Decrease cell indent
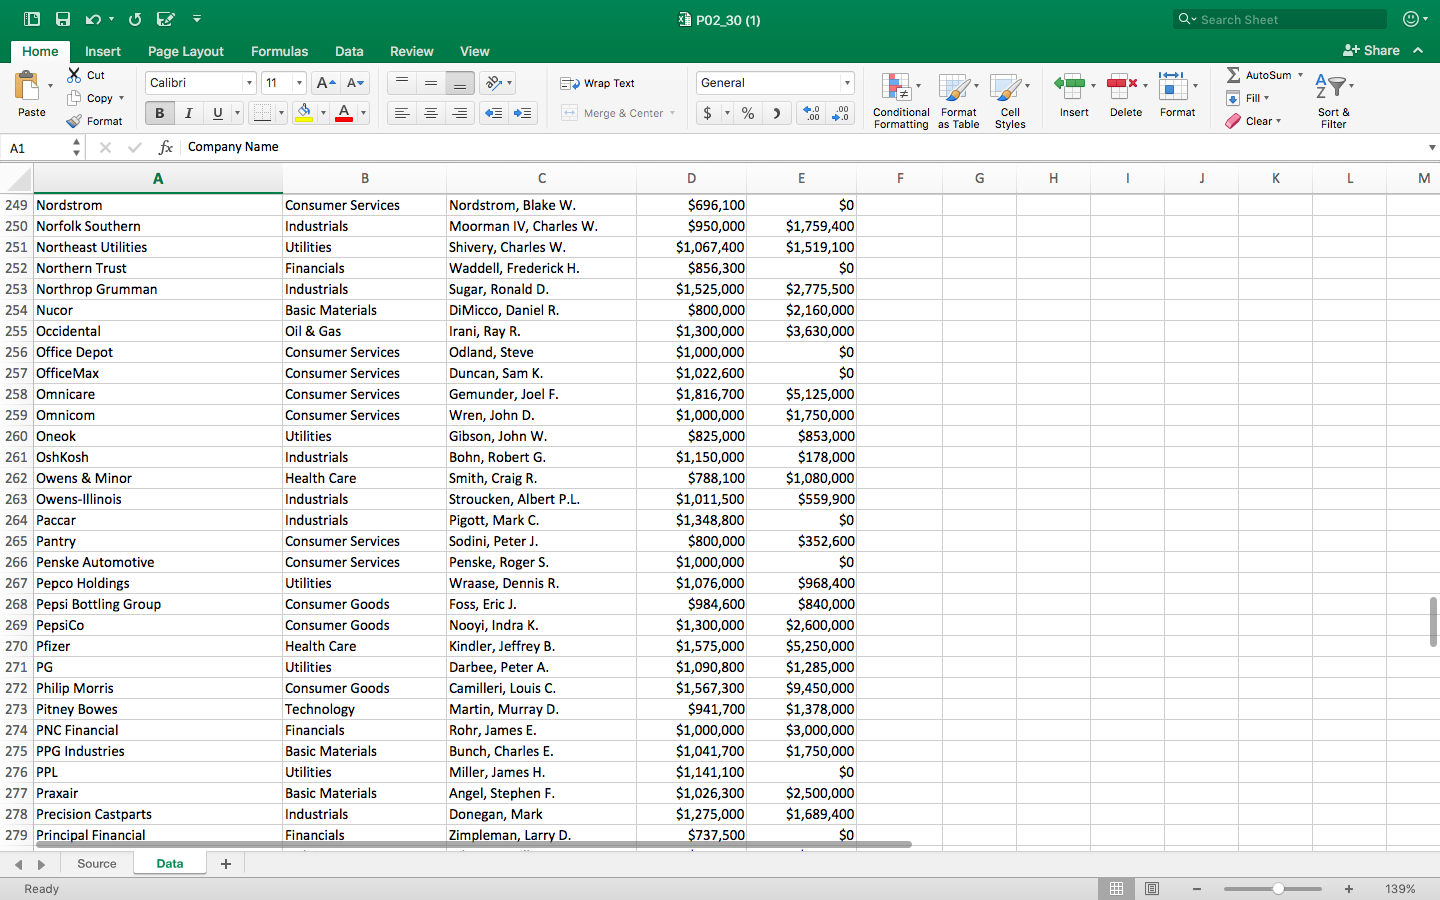Viewport: 1440px width, 900px height. point(493,113)
